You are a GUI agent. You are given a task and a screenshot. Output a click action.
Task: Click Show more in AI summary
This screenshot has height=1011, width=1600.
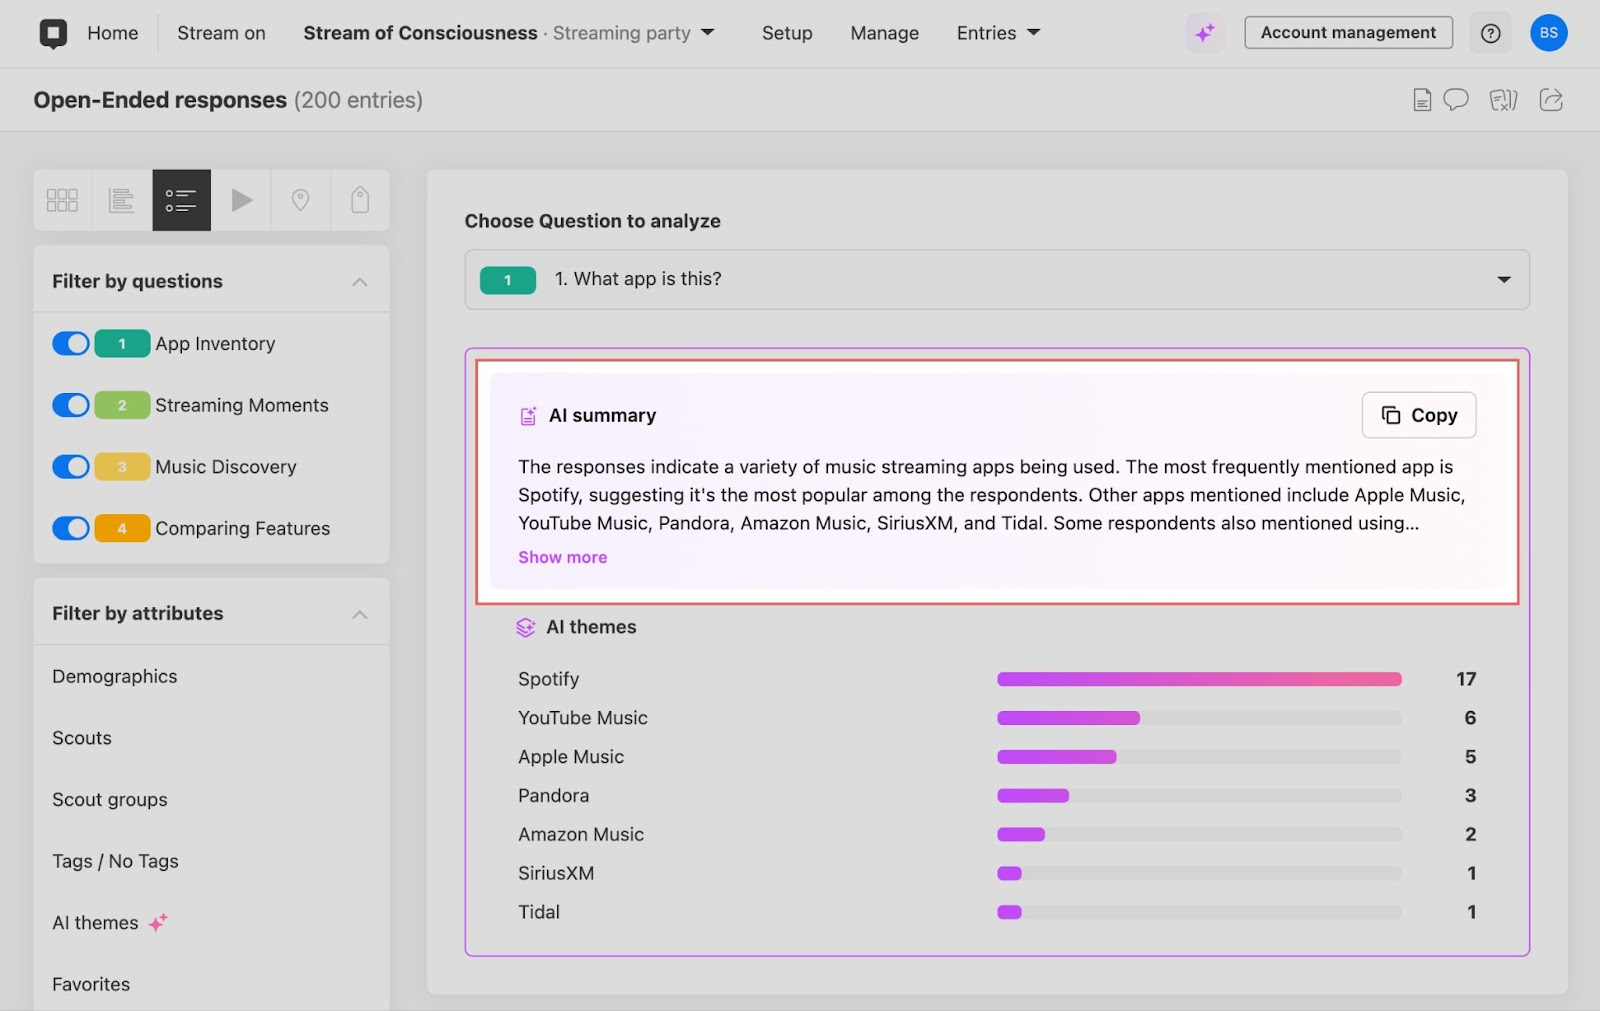tap(562, 558)
